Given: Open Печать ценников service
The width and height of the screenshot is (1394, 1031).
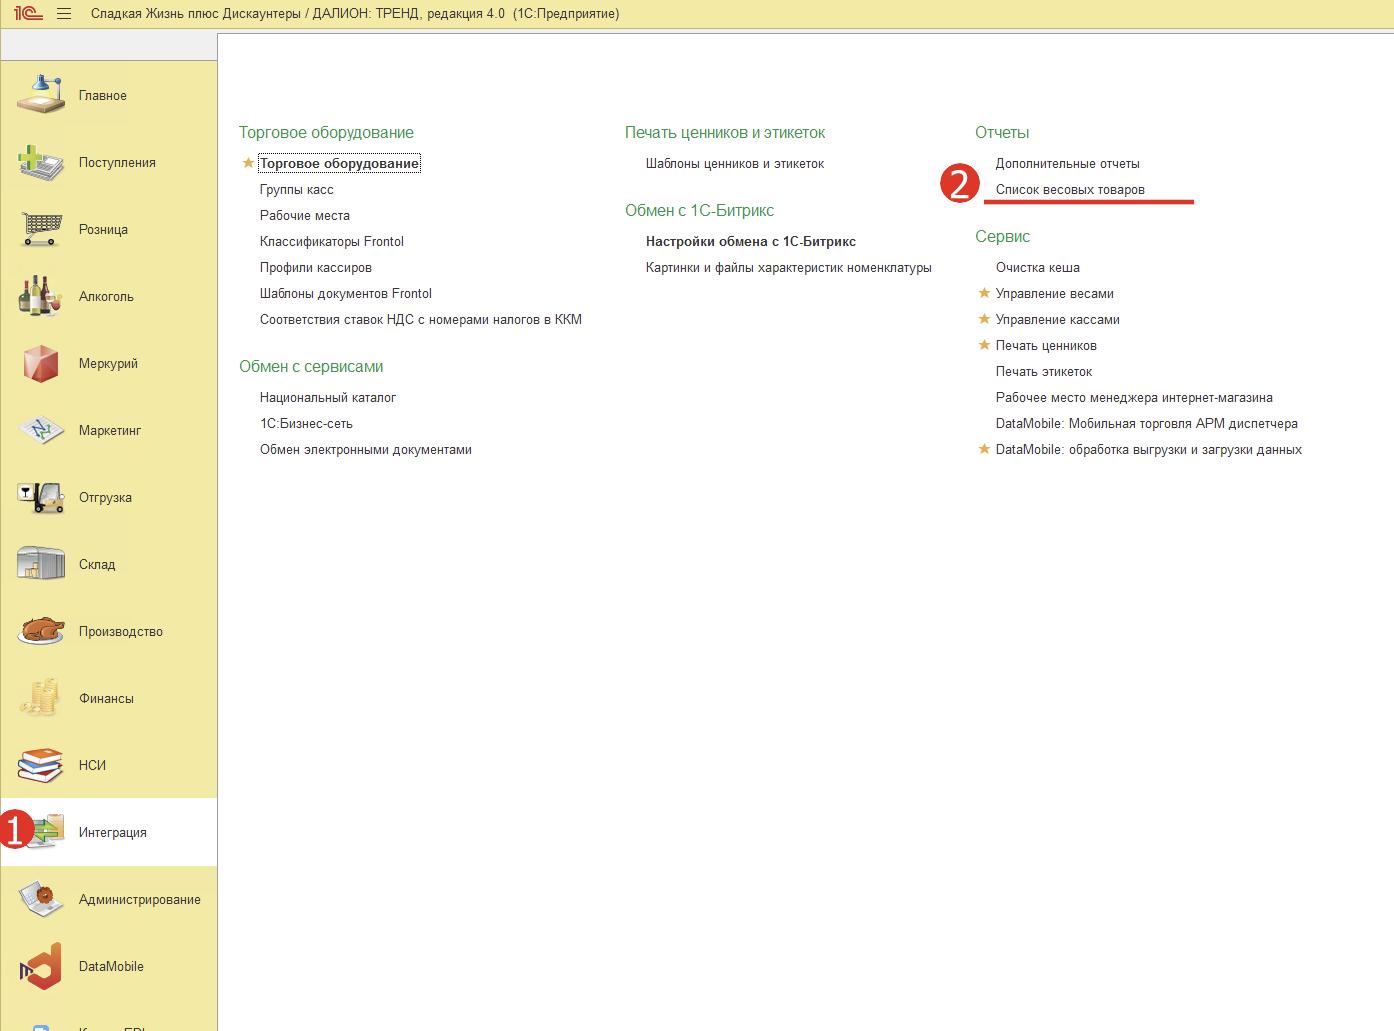Looking at the screenshot, I should point(1046,345).
